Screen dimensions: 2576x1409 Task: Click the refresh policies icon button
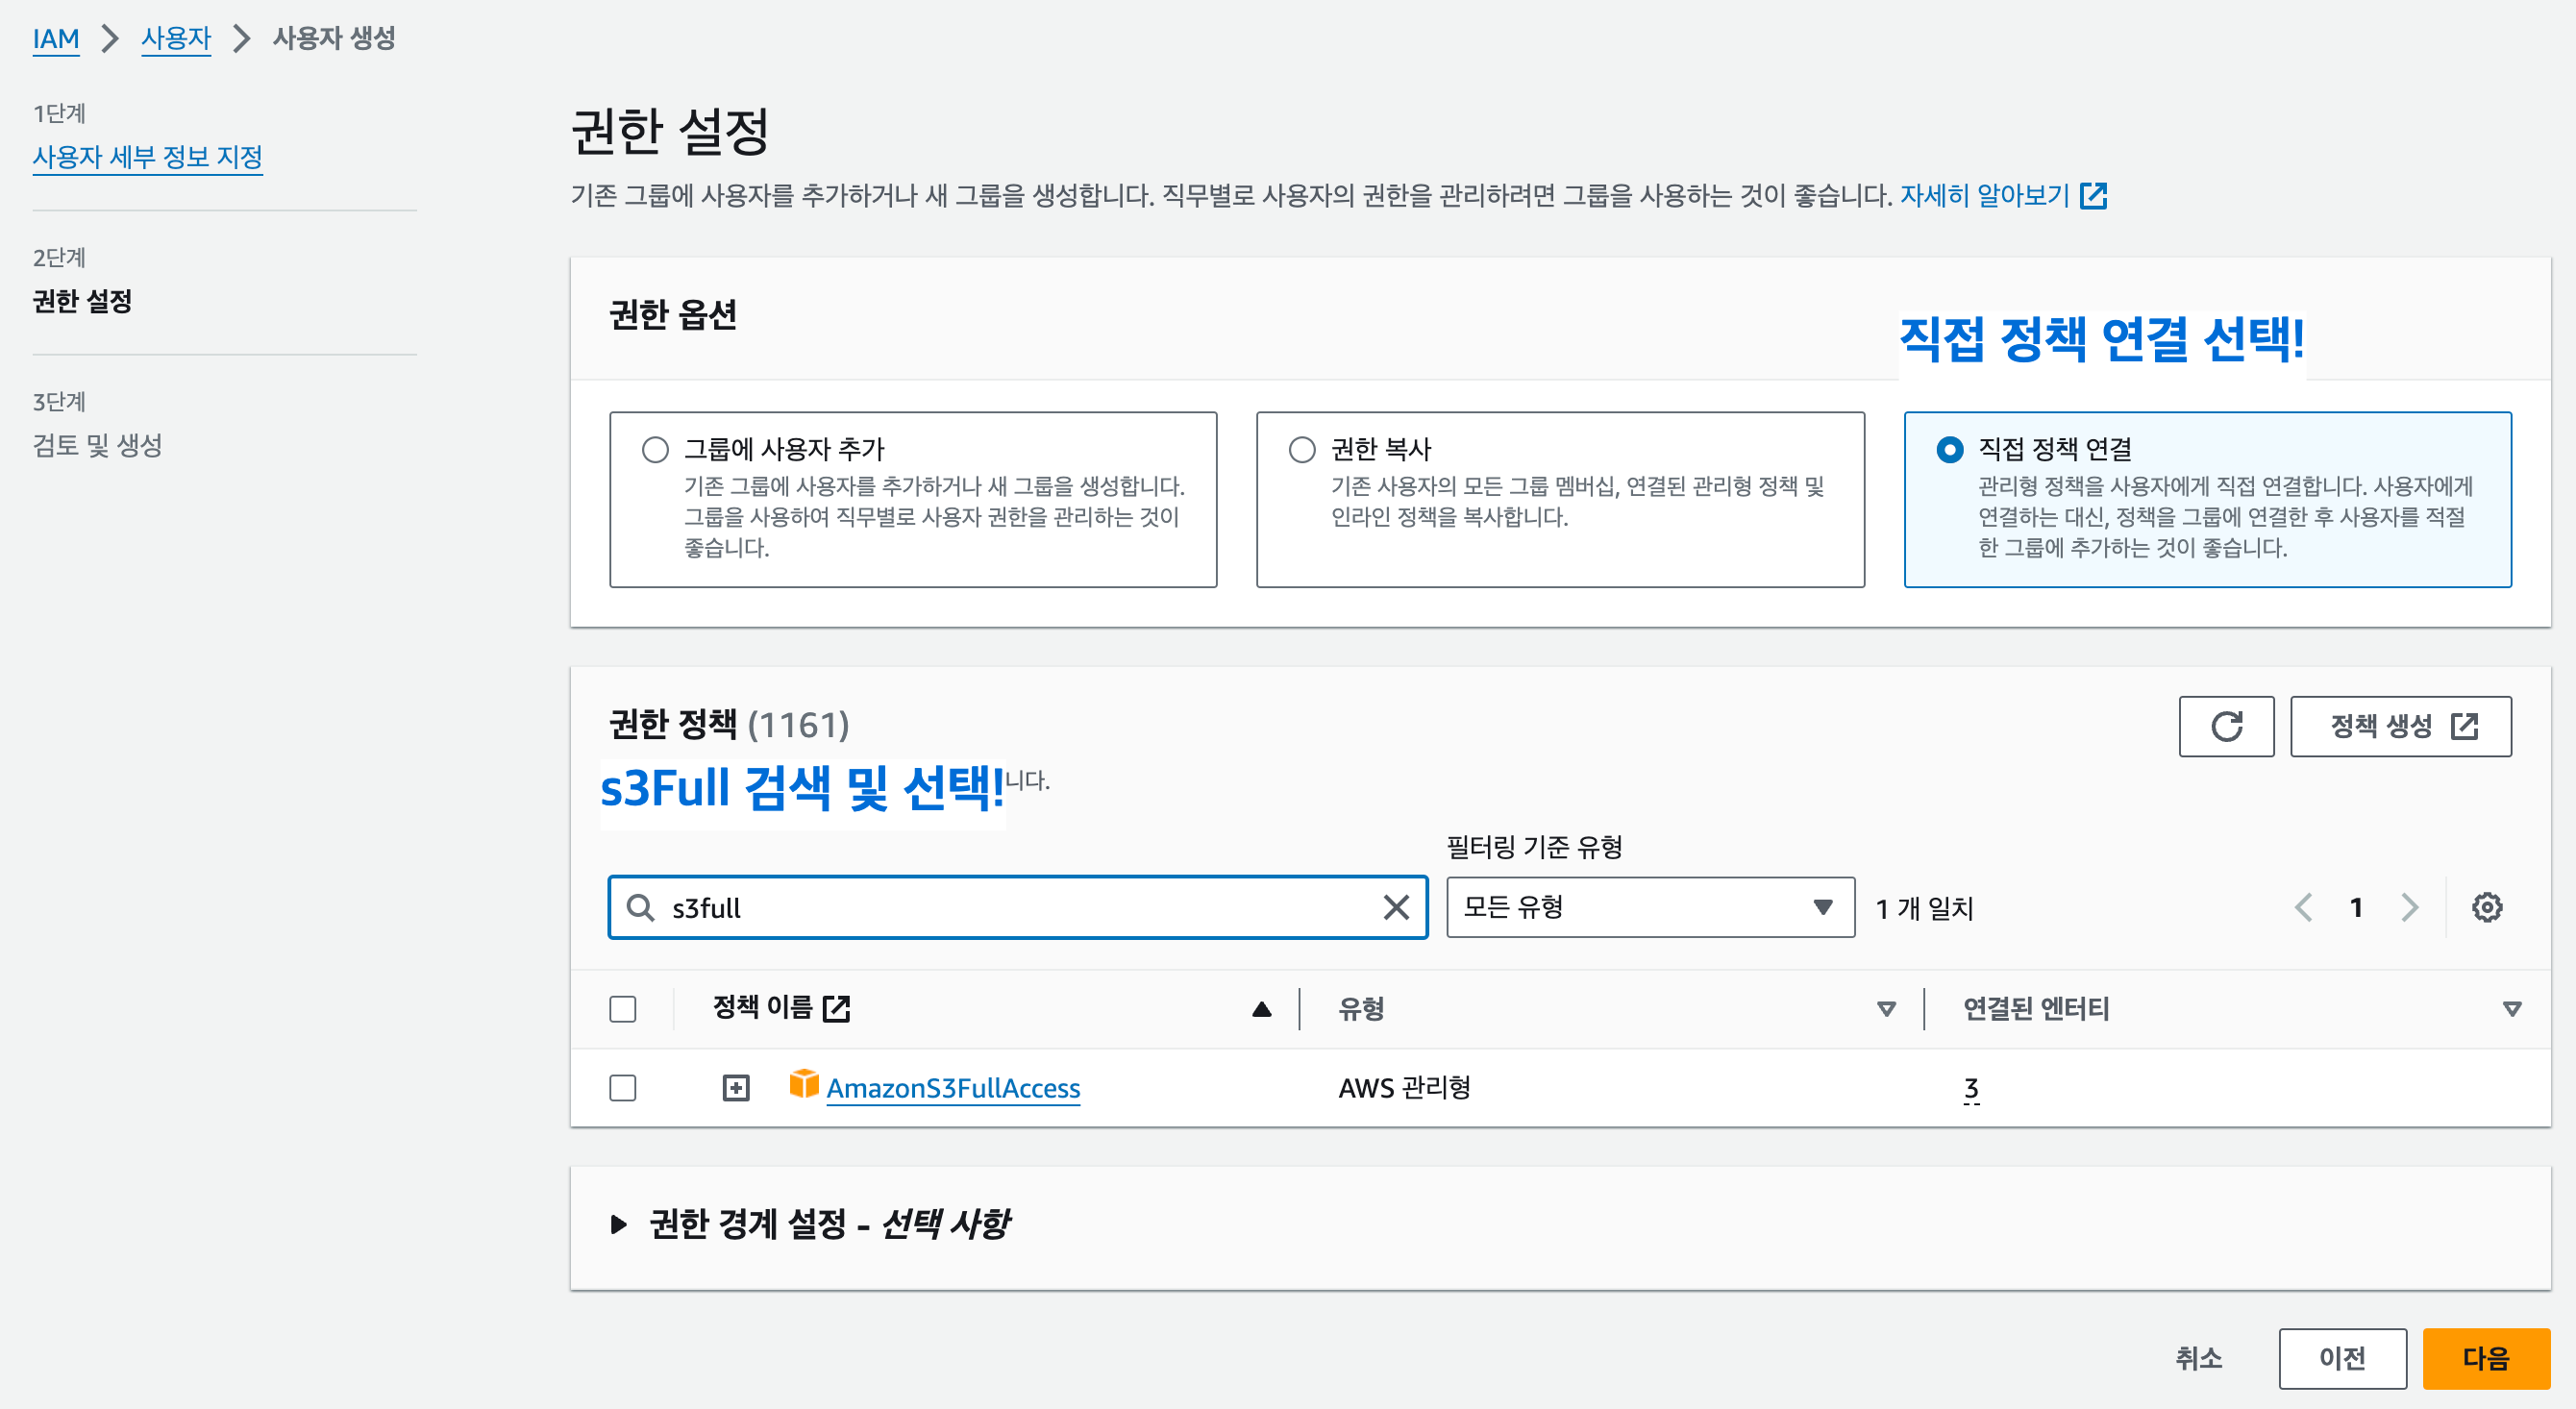pyautogui.click(x=2225, y=726)
